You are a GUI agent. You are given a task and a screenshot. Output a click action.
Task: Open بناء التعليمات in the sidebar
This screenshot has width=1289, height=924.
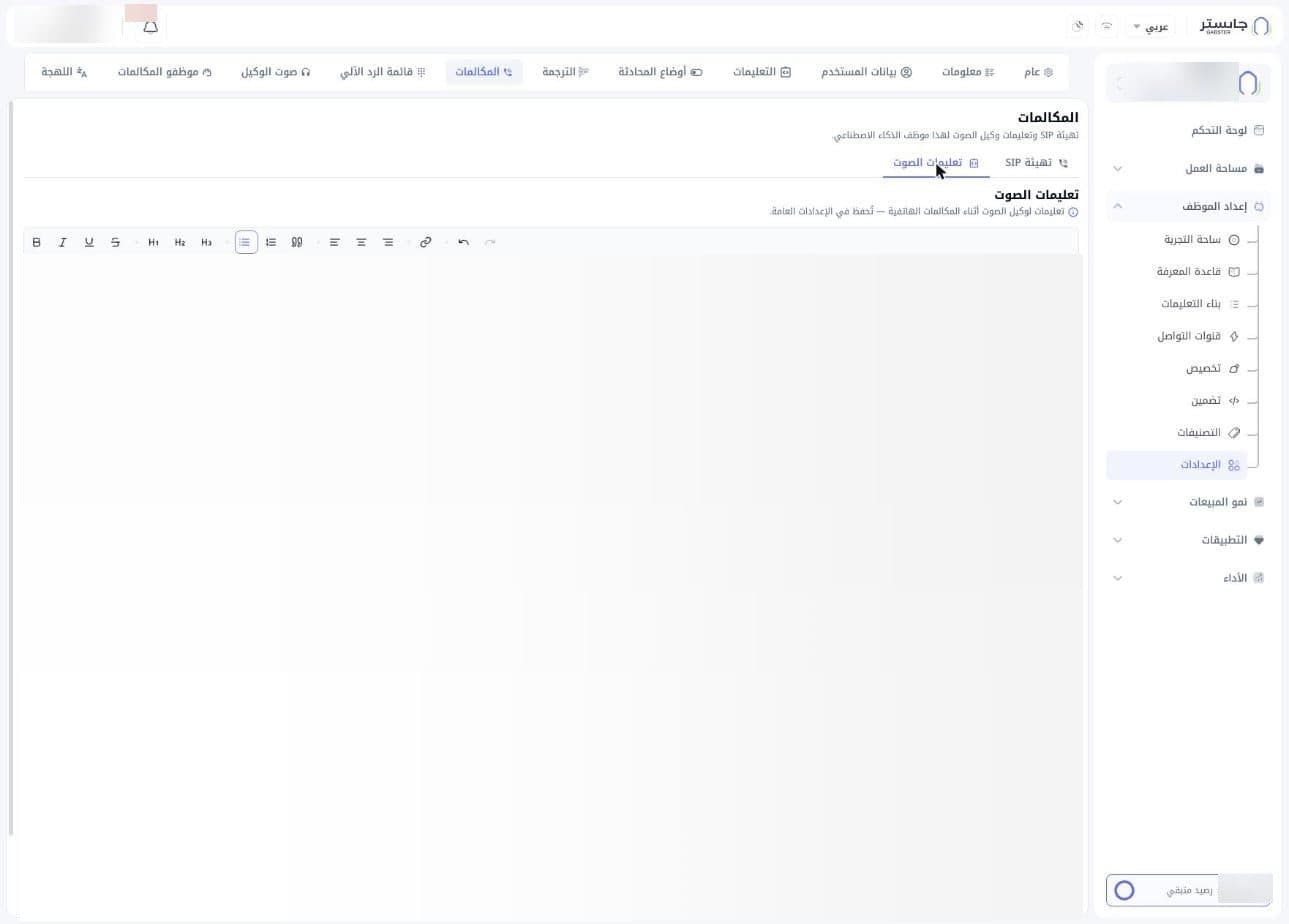[x=1199, y=304]
